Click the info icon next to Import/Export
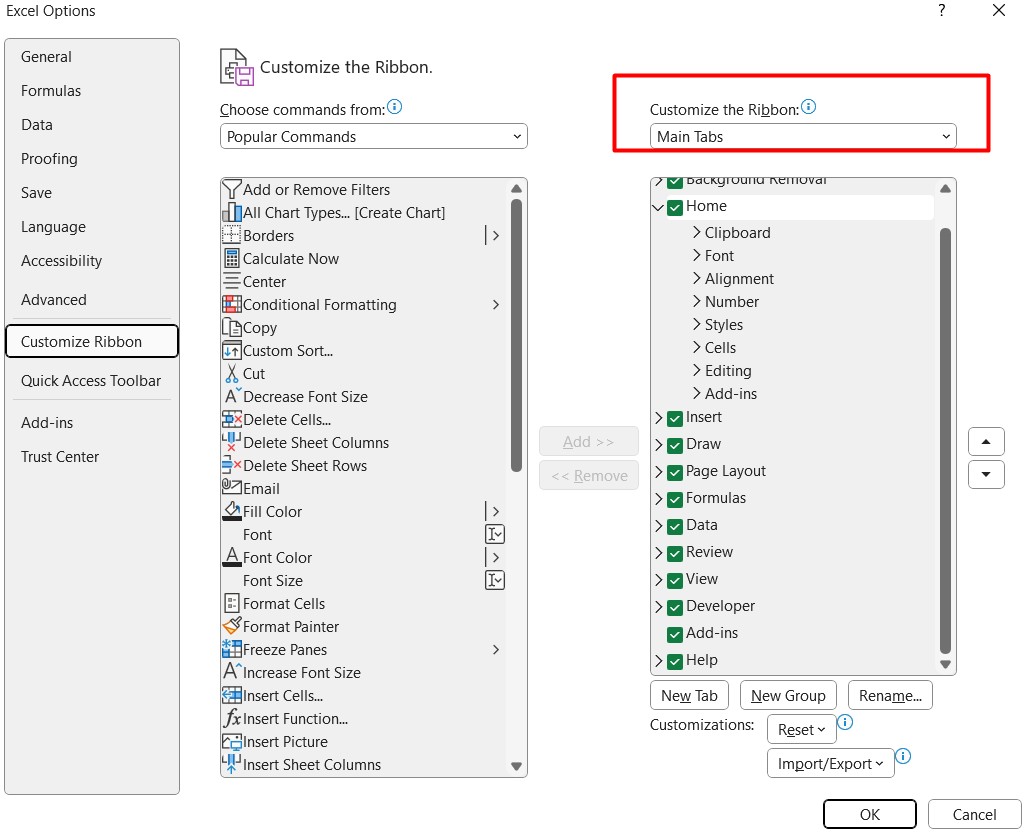This screenshot has height=833, width=1027. point(903,756)
